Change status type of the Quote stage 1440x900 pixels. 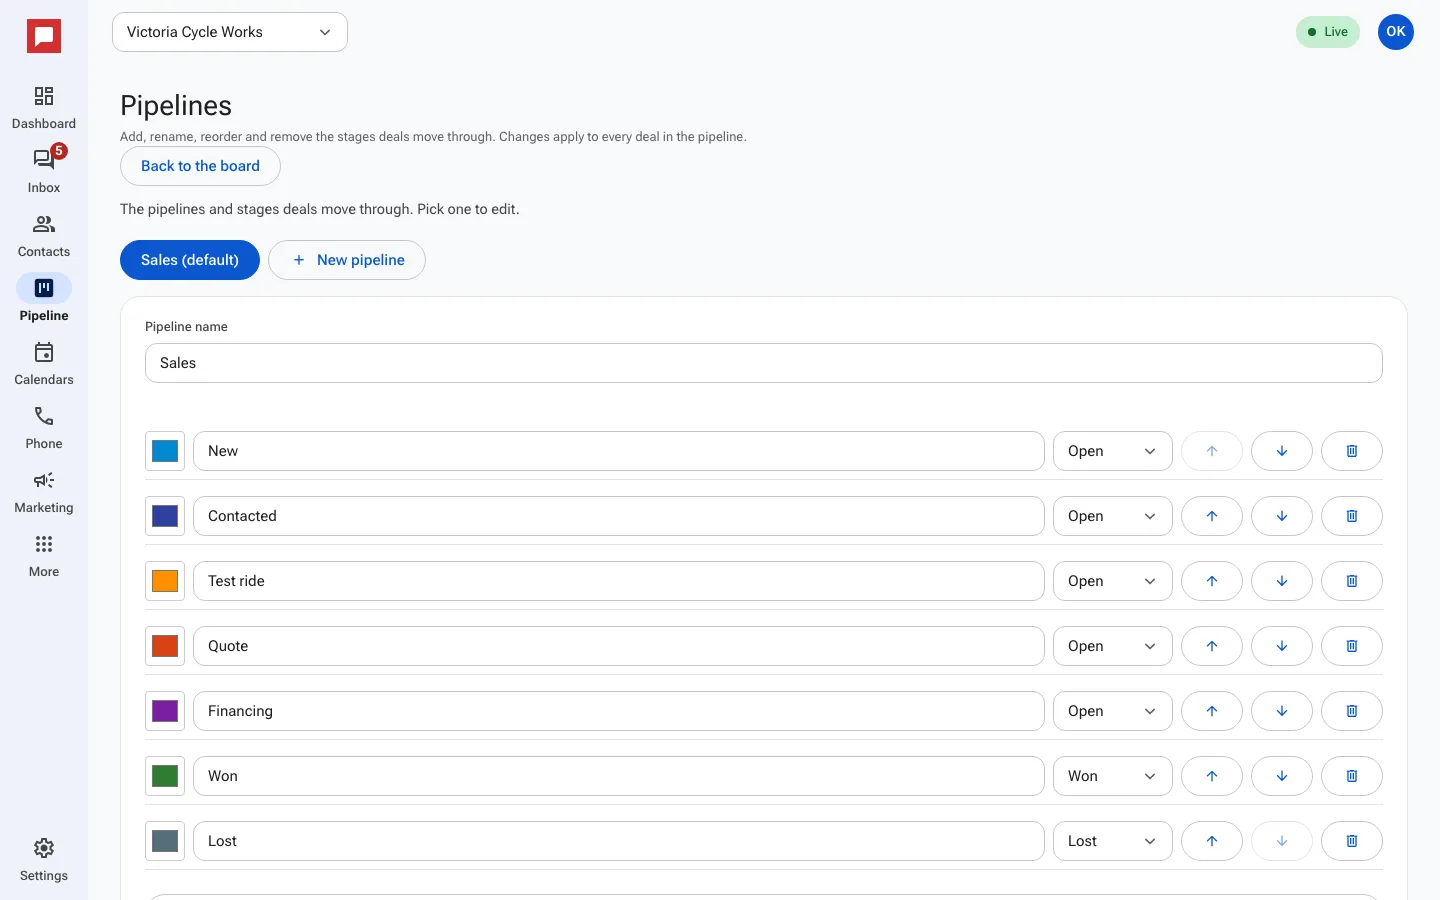[x=1113, y=646]
